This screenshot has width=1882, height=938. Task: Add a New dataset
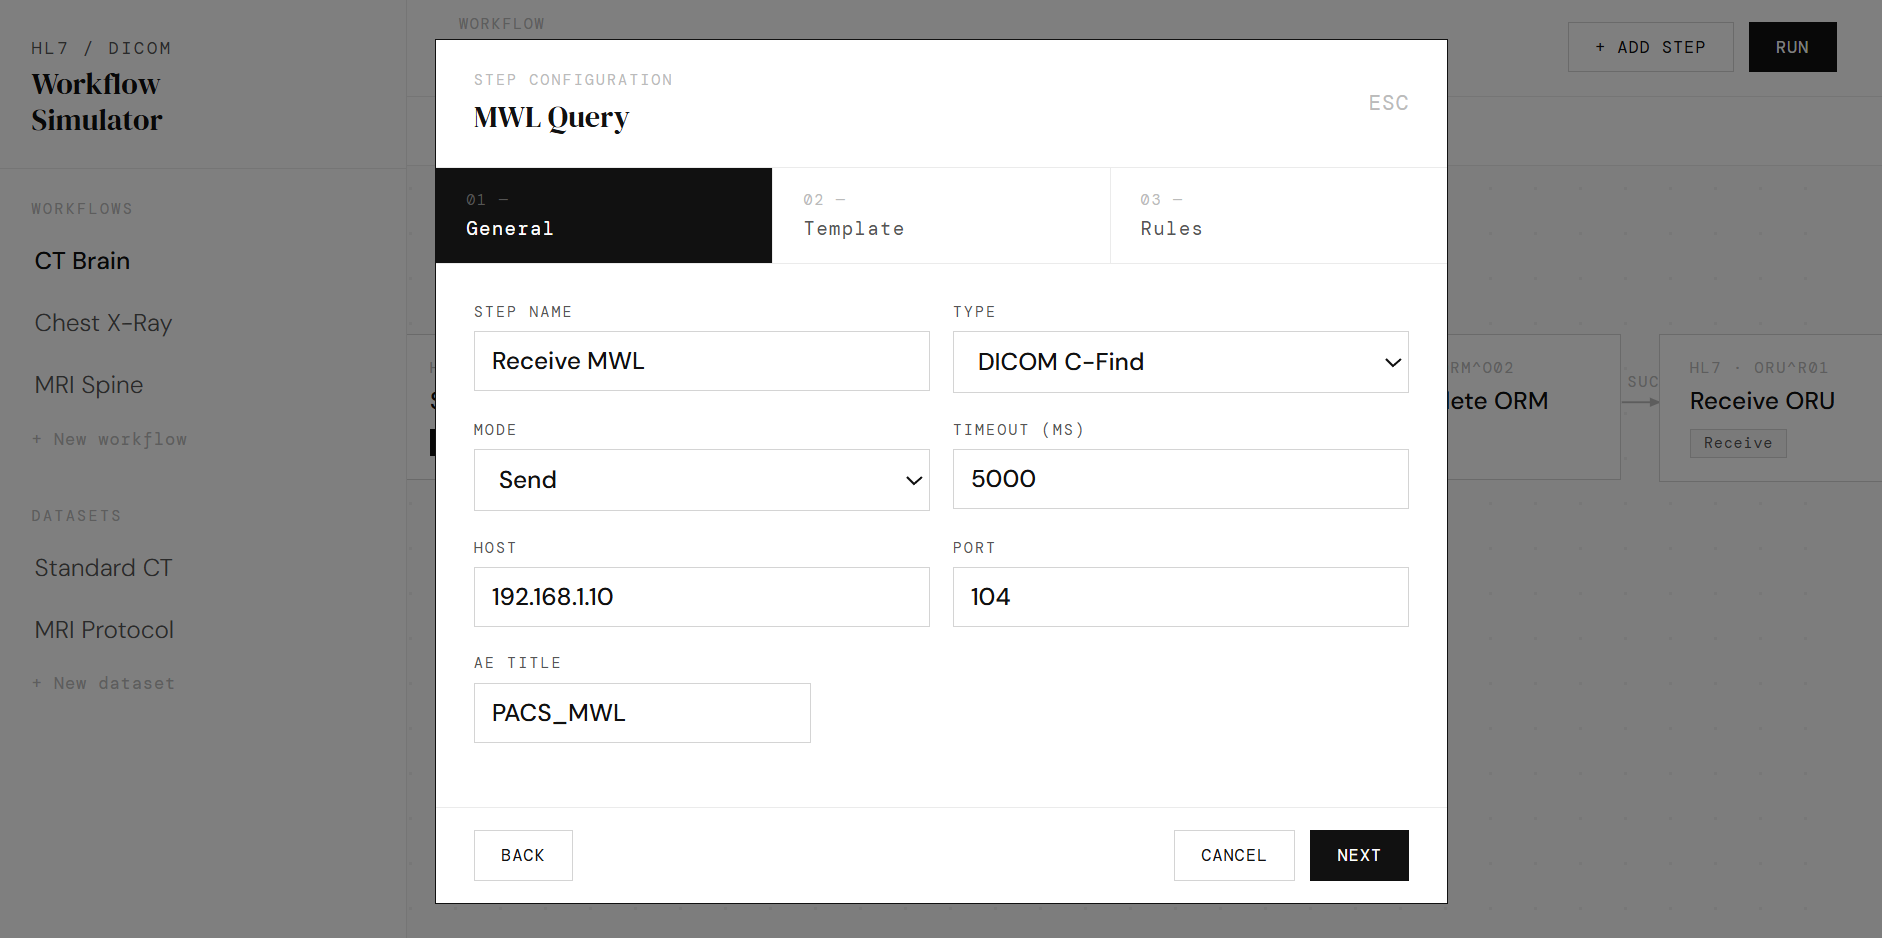click(104, 683)
